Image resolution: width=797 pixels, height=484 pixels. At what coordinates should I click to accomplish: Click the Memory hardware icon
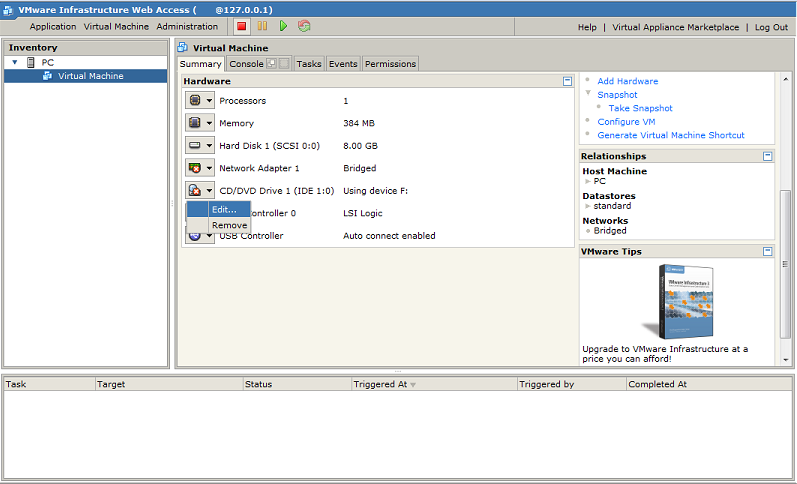(195, 123)
